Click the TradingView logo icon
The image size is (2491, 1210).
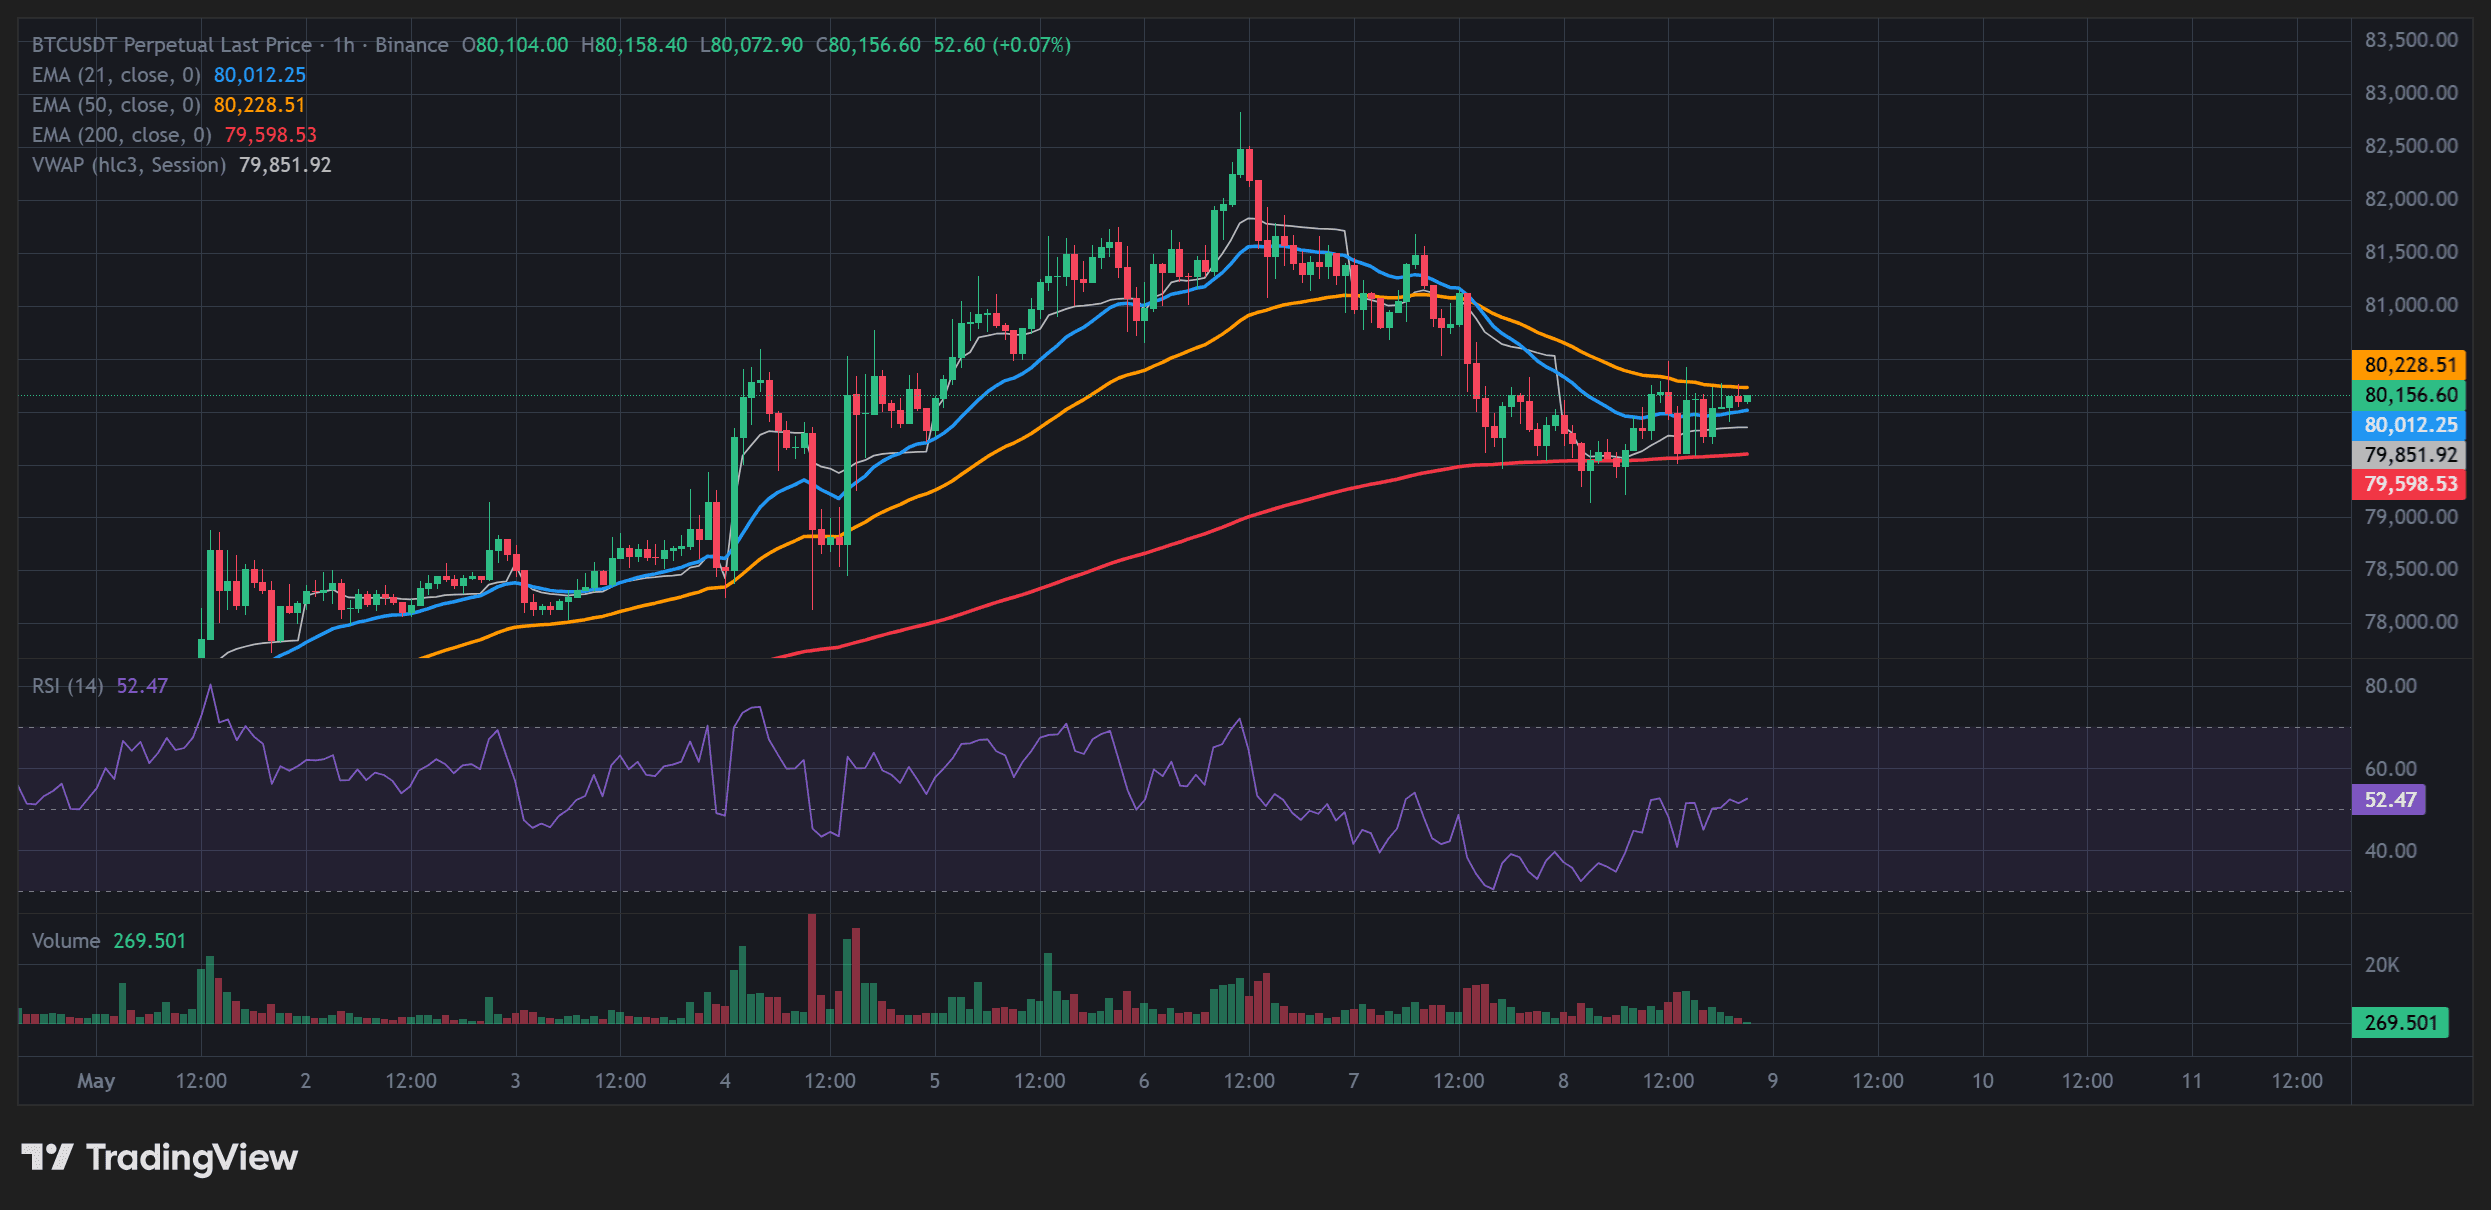click(47, 1157)
